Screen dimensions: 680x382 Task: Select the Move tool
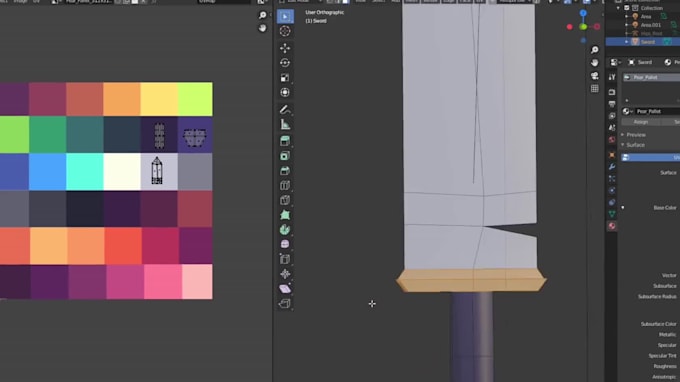coord(285,48)
